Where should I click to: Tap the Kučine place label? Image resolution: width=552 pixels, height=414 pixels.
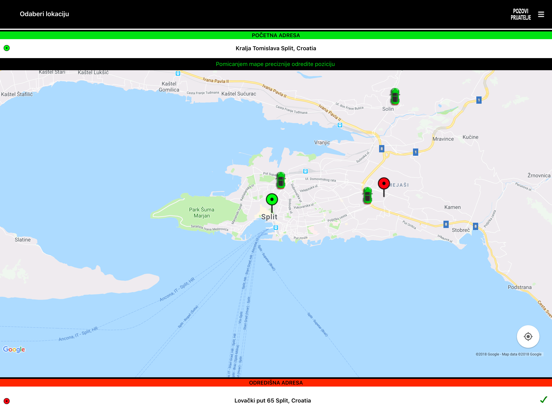coord(470,137)
